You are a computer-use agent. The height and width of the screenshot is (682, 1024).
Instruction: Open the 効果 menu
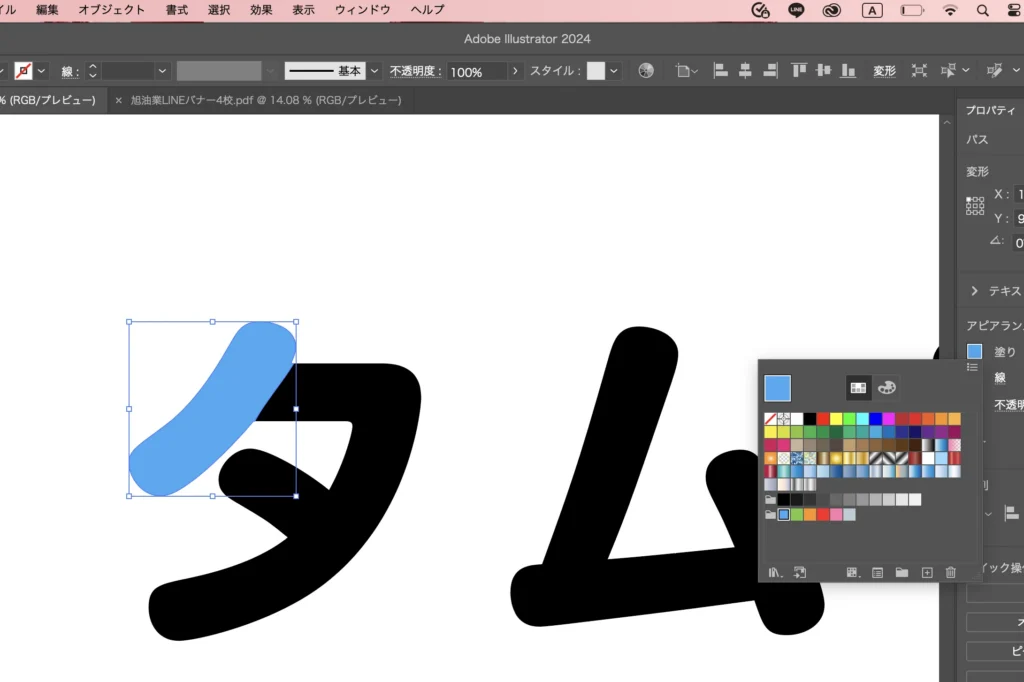click(261, 10)
